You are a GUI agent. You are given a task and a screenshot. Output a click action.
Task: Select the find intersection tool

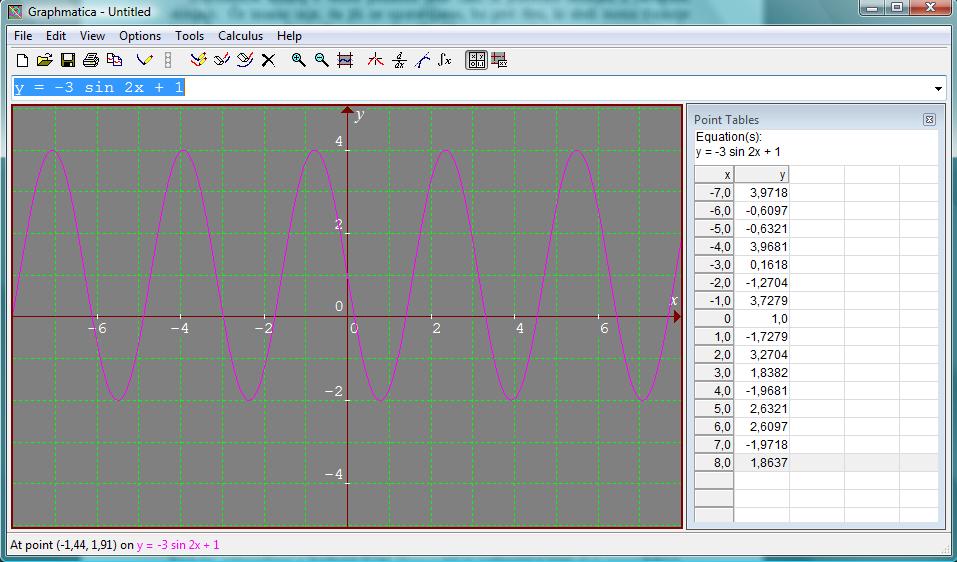tap(375, 60)
